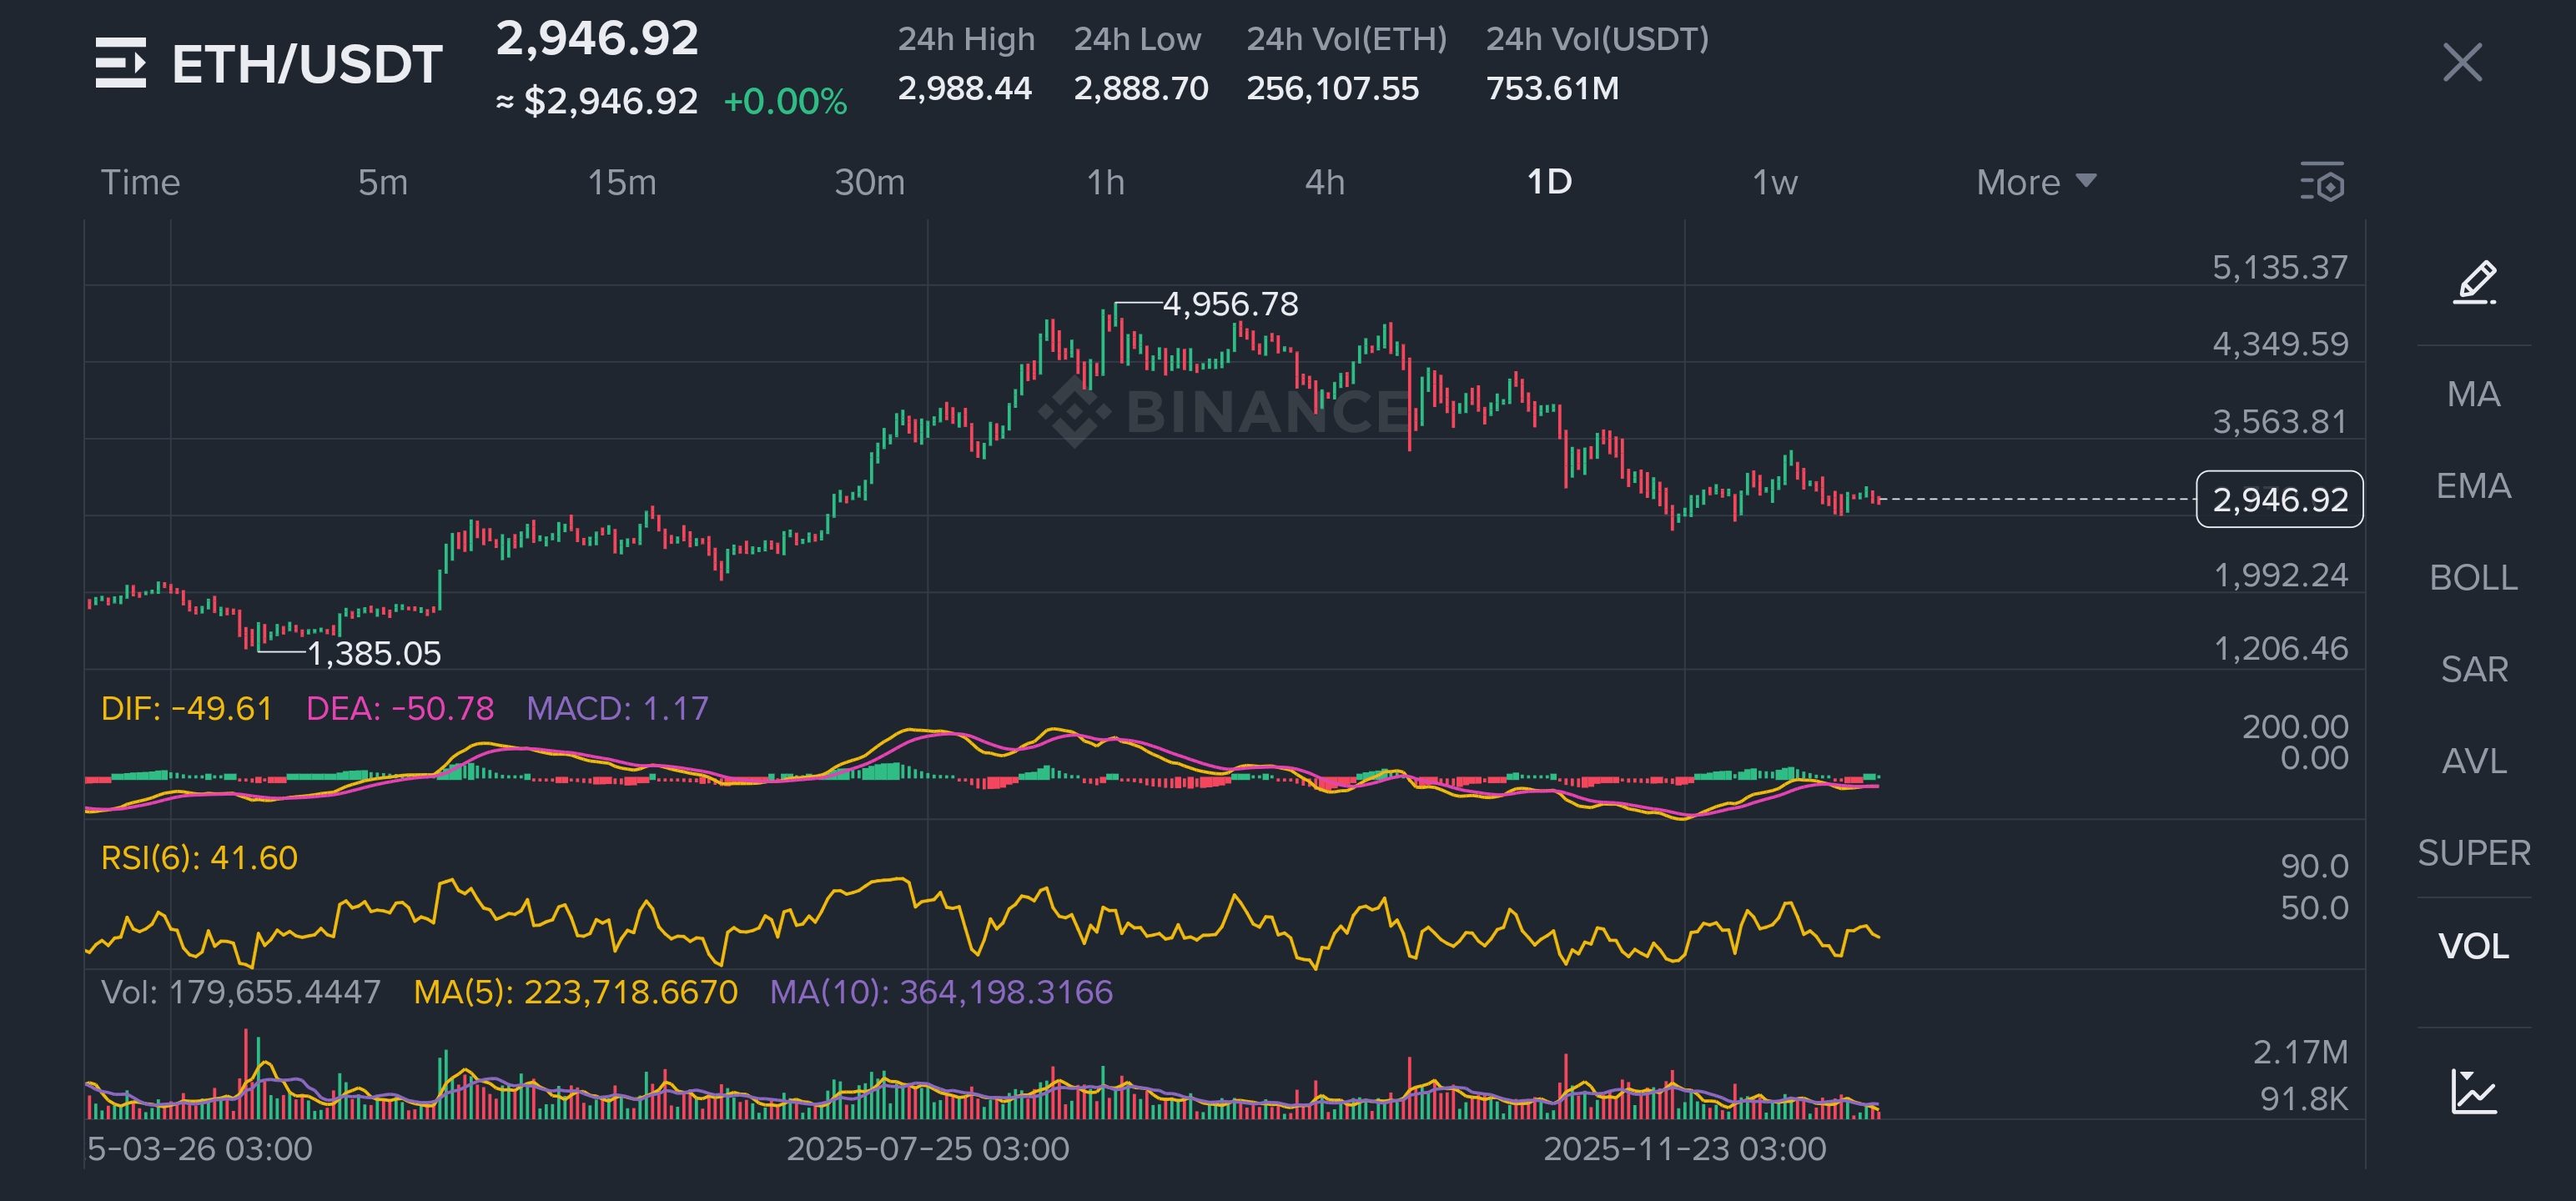The image size is (2576, 1201).
Task: Turn on SAR indicator
Action: (x=2473, y=669)
